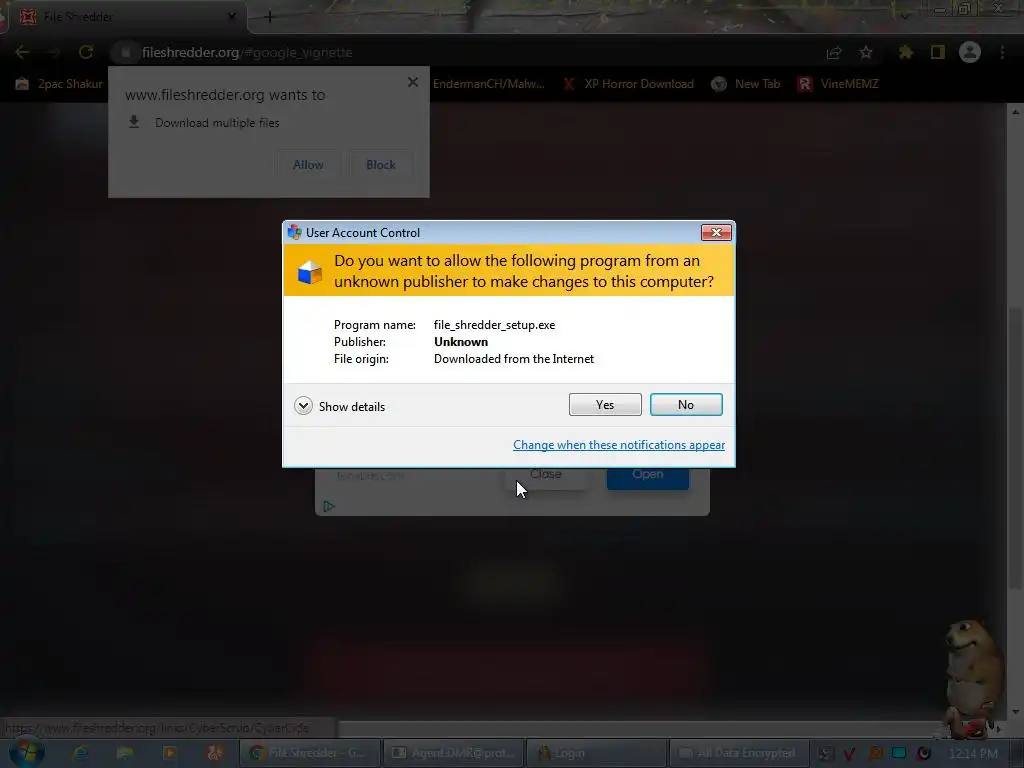Click download icon in permission popup
This screenshot has width=1024, height=768.
tap(134, 122)
